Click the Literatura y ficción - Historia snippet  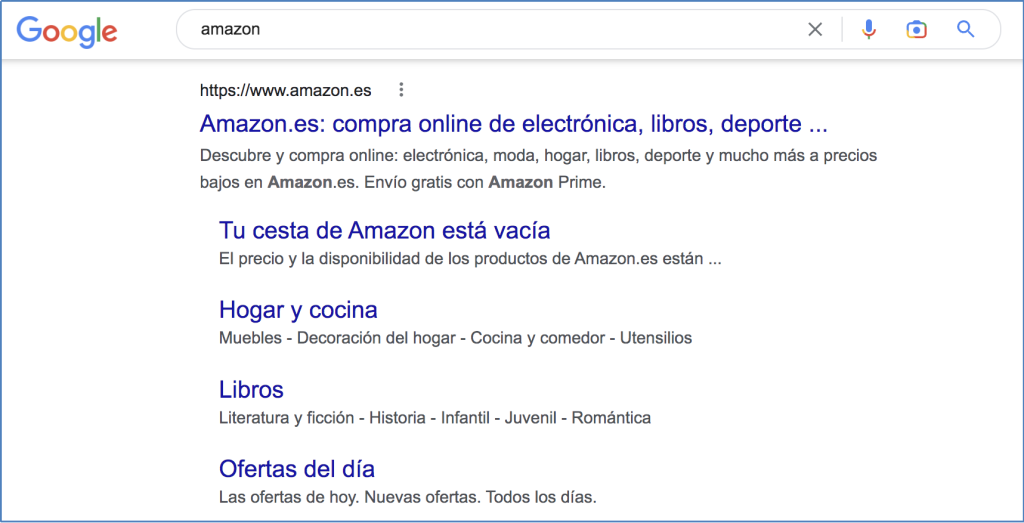pyautogui.click(x=435, y=418)
